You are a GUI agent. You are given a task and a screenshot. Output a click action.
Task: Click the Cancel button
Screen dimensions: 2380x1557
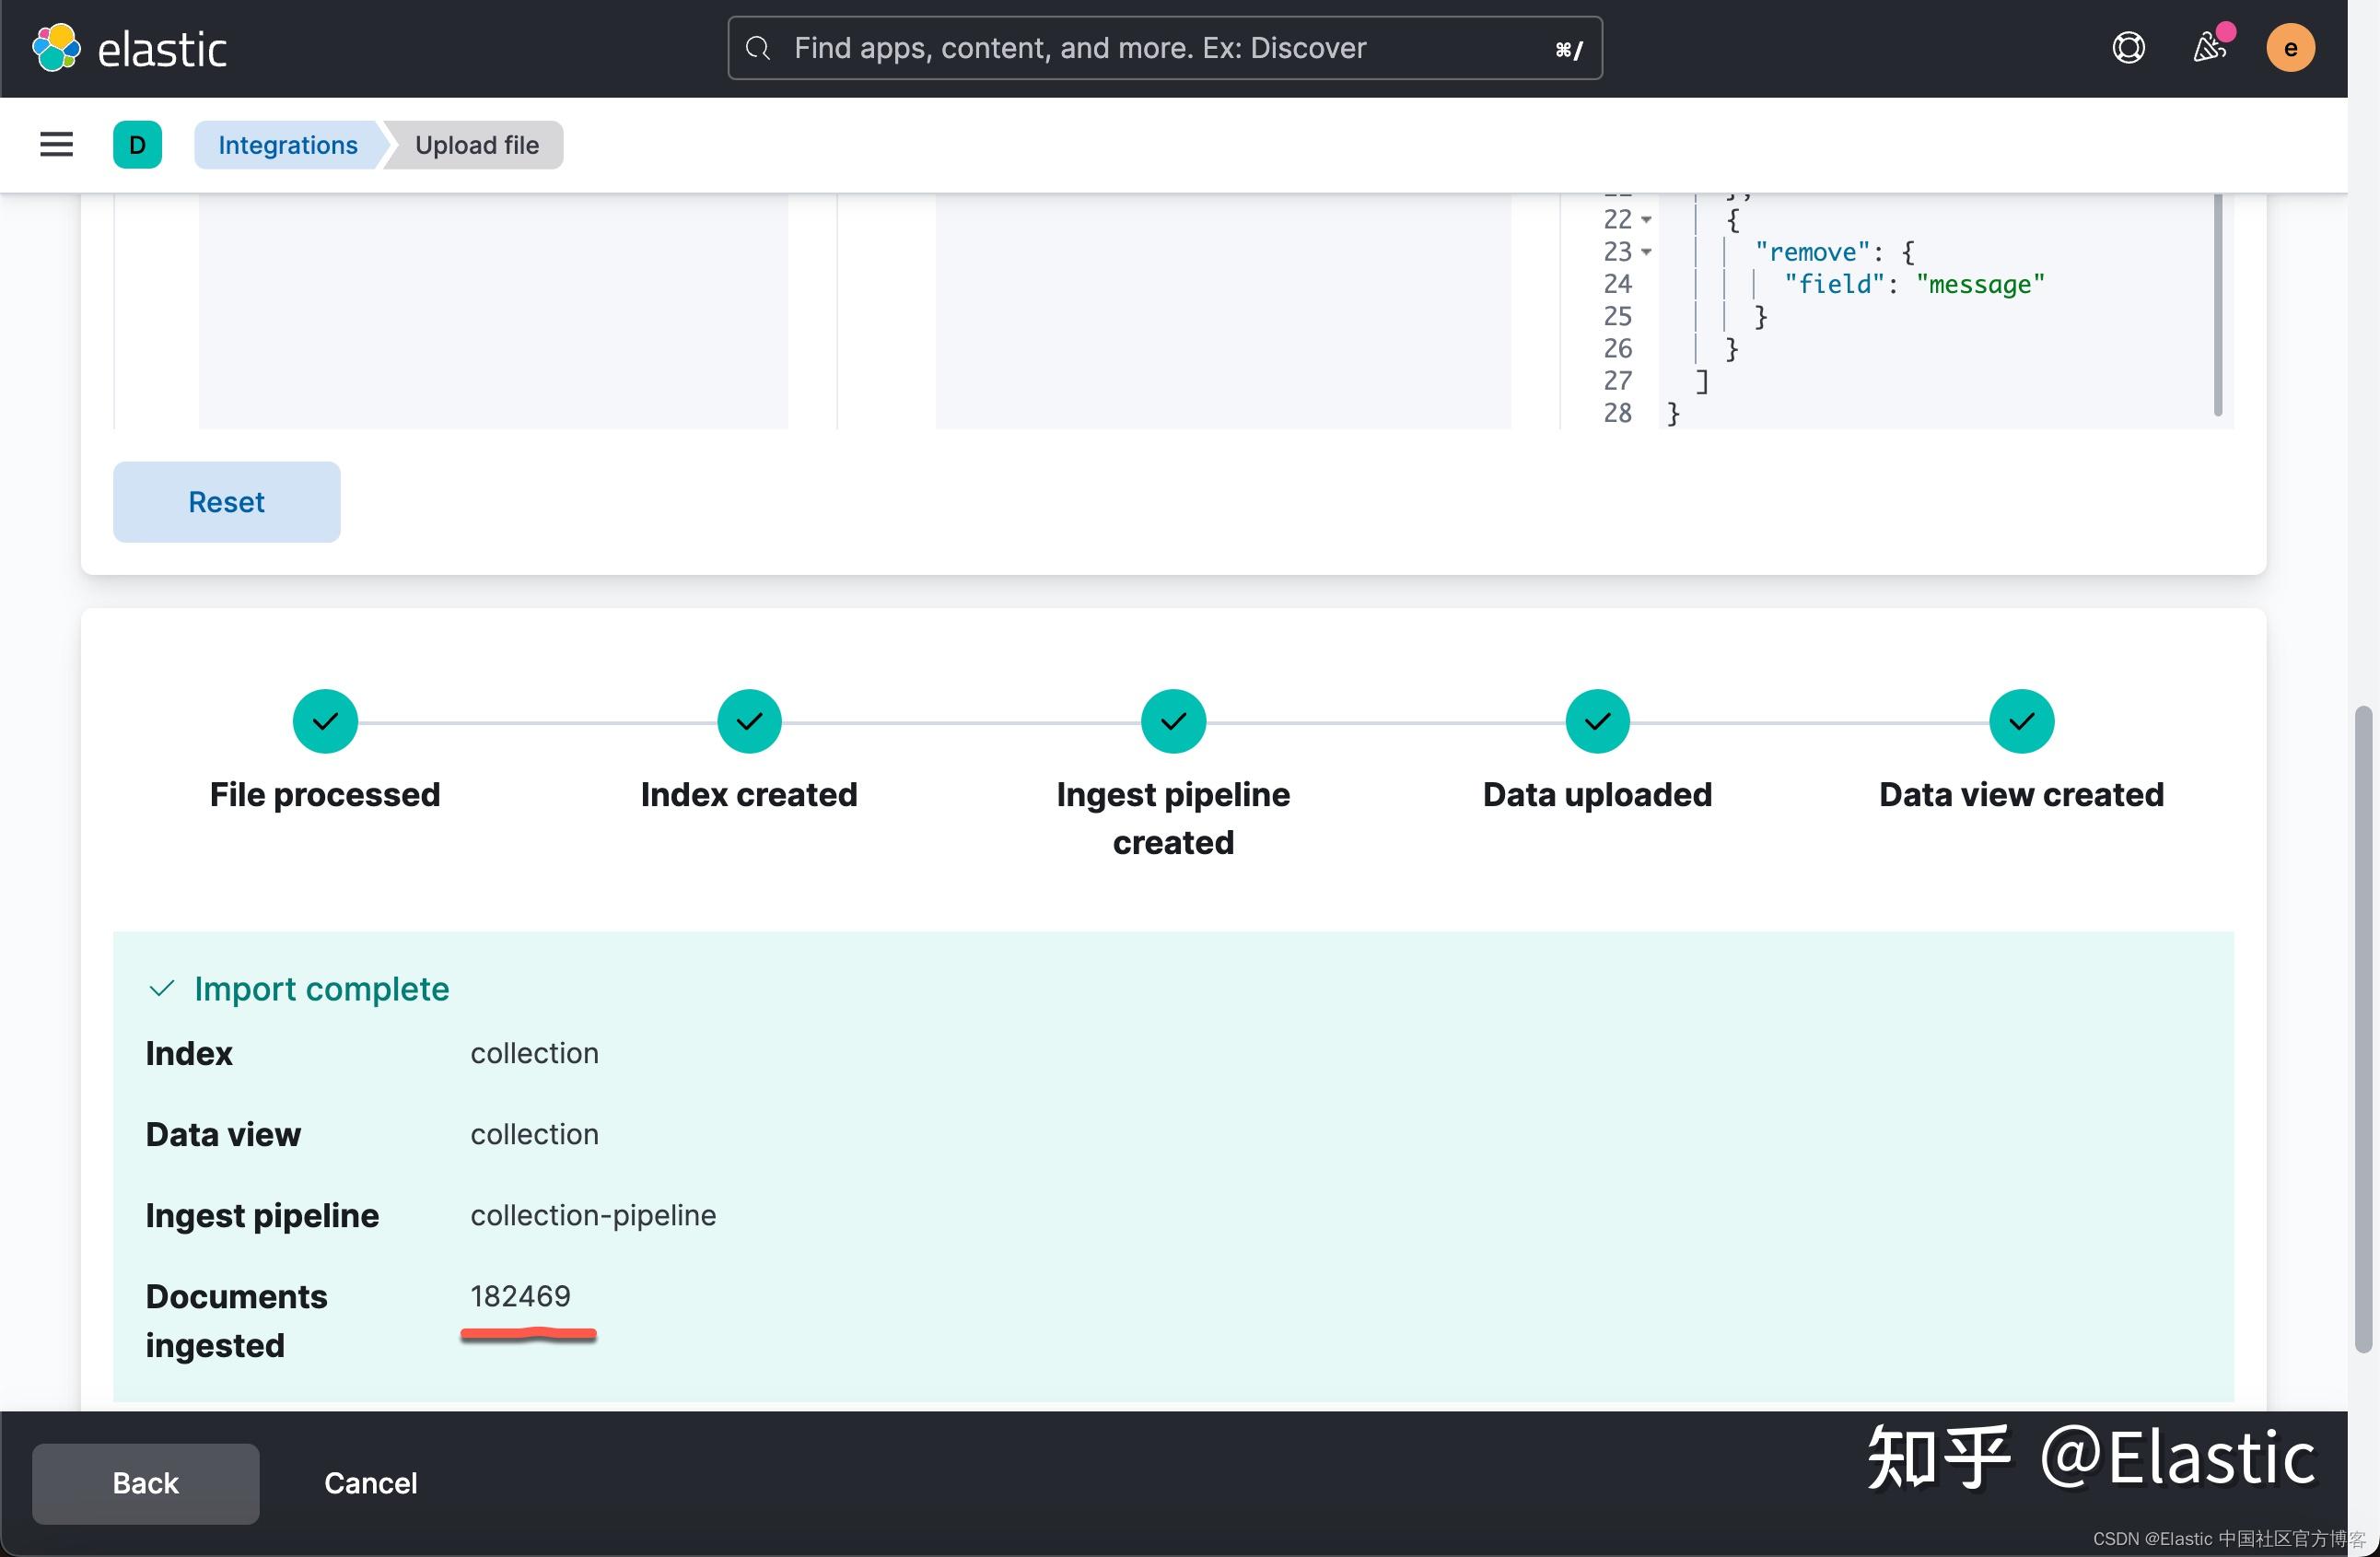coord(370,1483)
